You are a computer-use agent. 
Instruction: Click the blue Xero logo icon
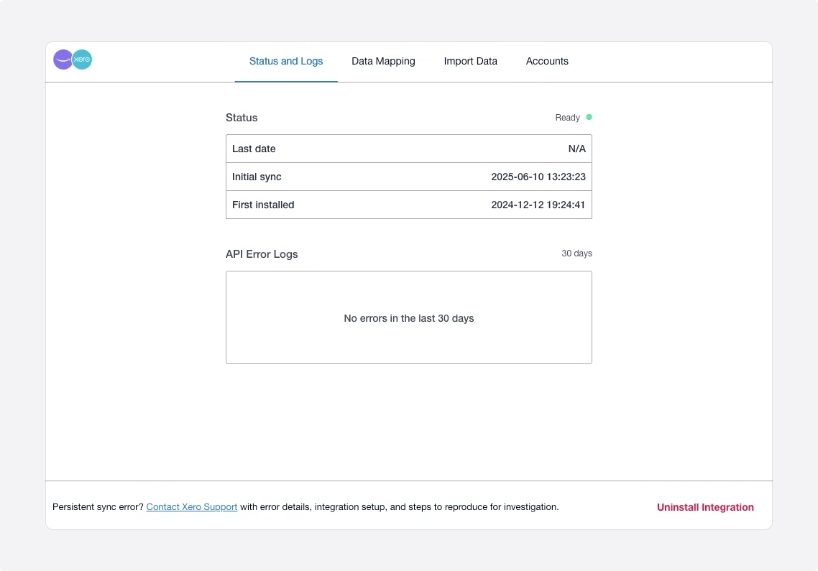click(x=82, y=60)
